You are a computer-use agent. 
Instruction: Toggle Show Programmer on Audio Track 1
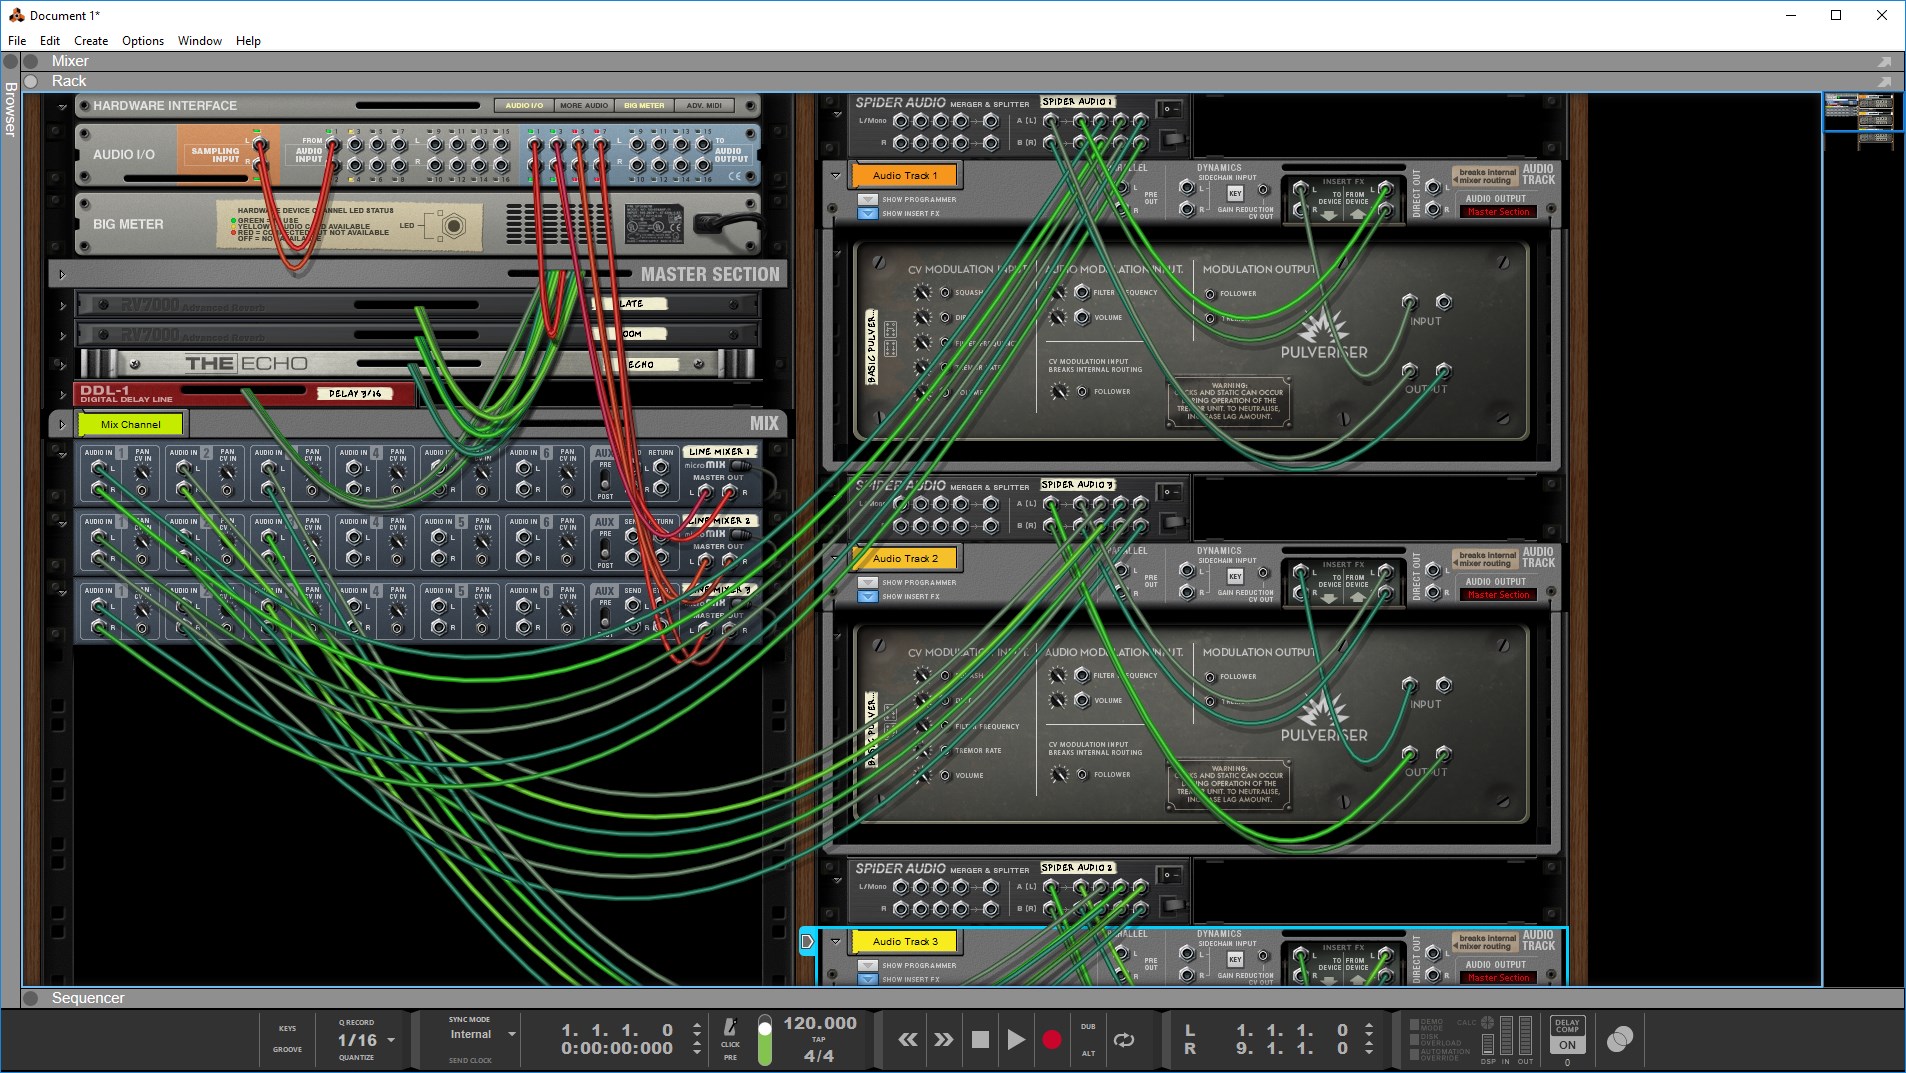coord(868,199)
